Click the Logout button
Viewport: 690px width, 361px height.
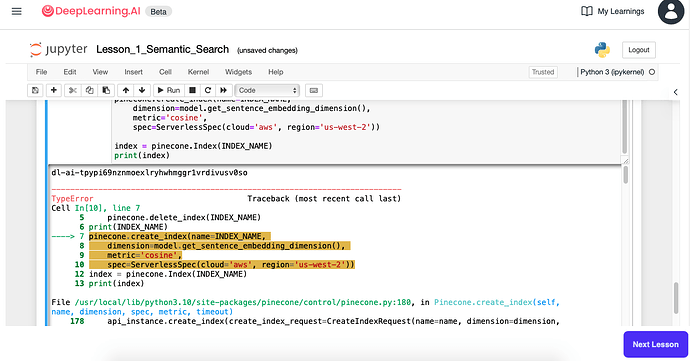pos(639,50)
